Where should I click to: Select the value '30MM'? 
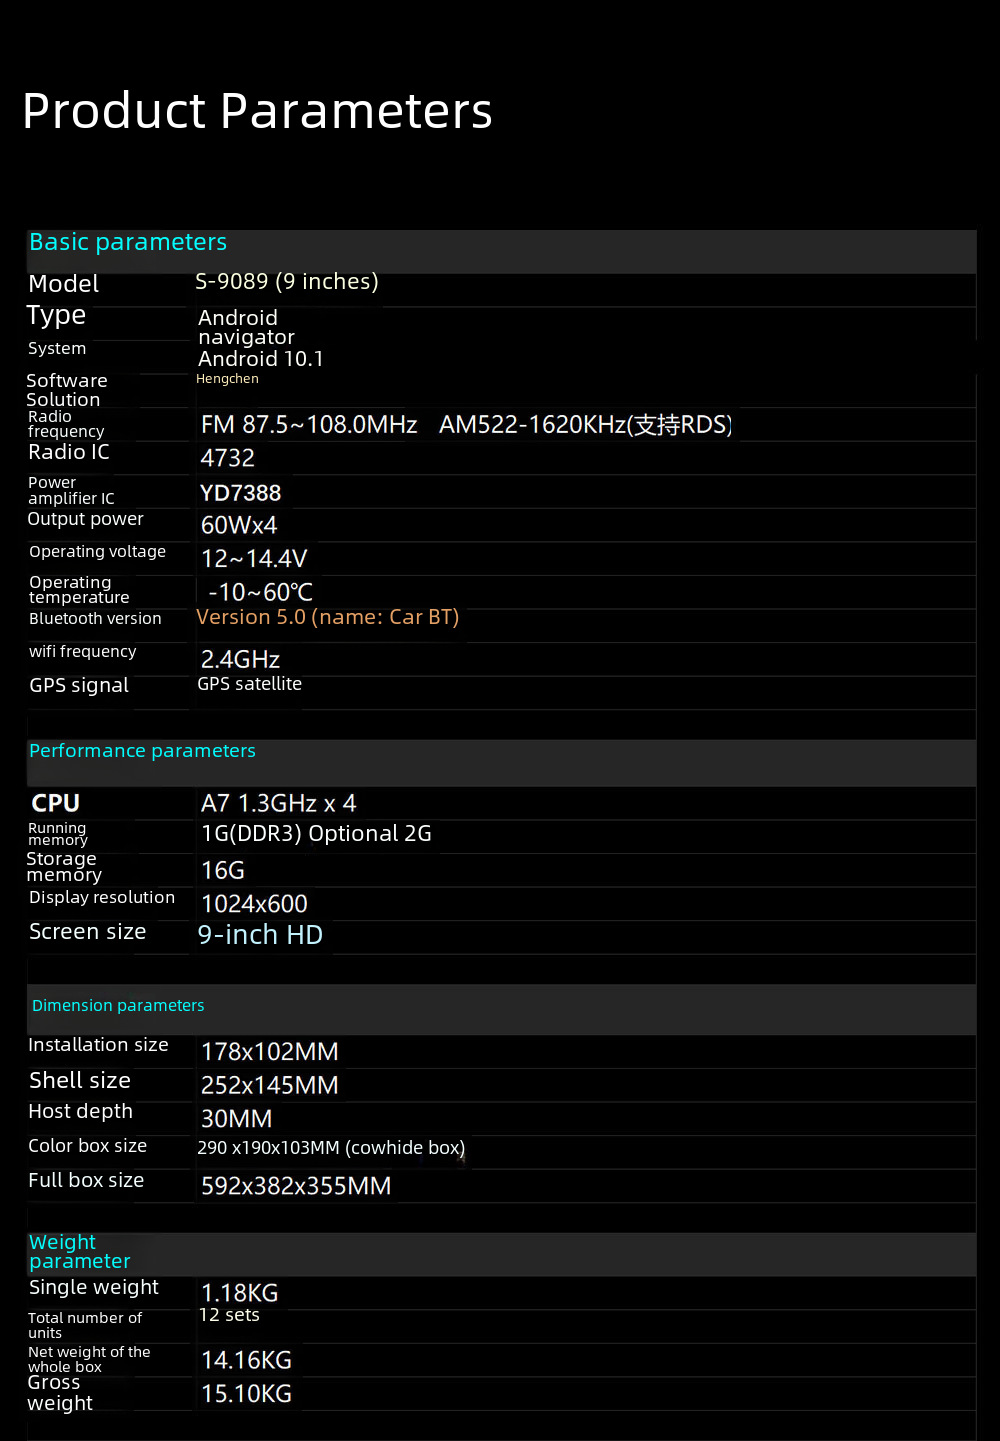[x=237, y=1119]
